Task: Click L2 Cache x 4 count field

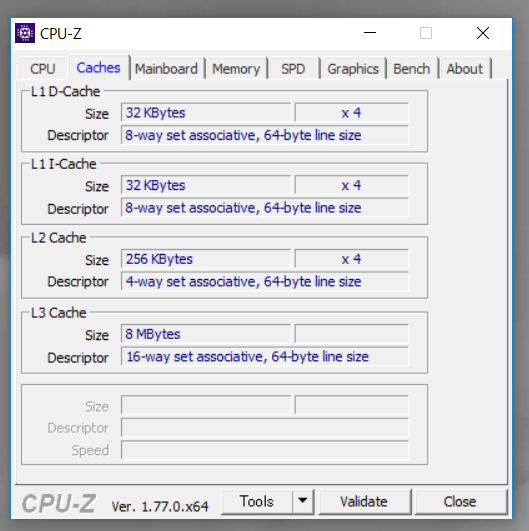Action: [352, 259]
